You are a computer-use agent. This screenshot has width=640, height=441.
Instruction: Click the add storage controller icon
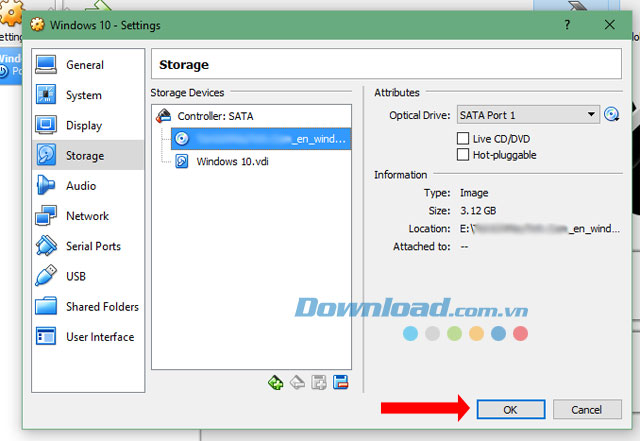(x=276, y=383)
